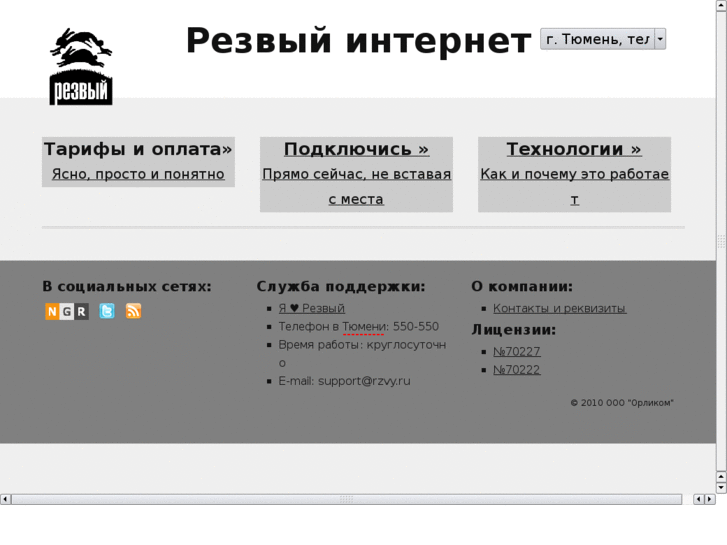
Task: Open license №70222 link
Action: pyautogui.click(x=517, y=370)
